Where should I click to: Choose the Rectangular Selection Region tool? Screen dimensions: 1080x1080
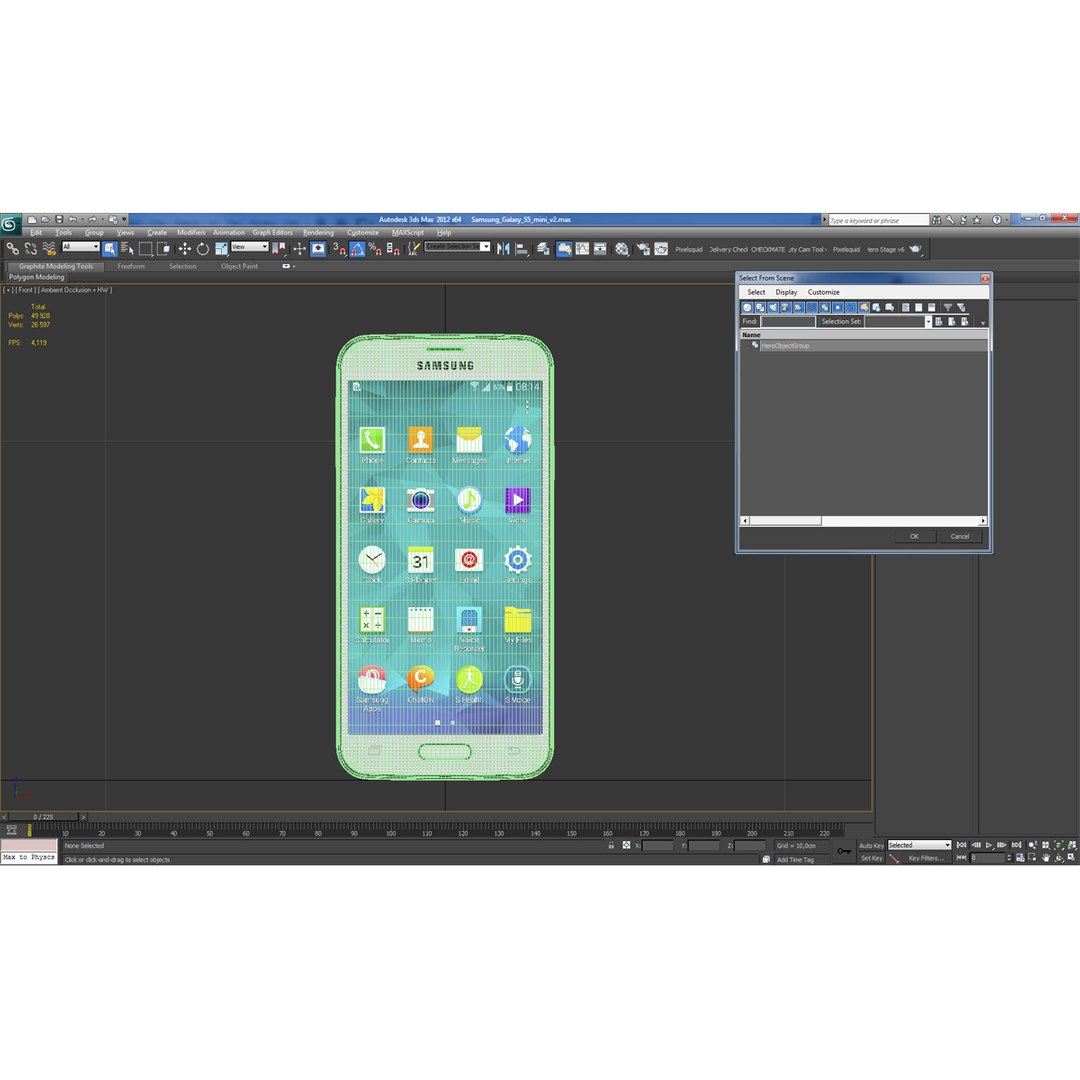click(145, 249)
